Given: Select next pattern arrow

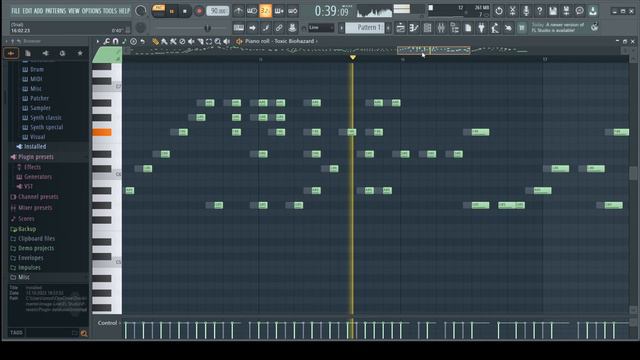Looking at the screenshot, I should (x=388, y=28).
